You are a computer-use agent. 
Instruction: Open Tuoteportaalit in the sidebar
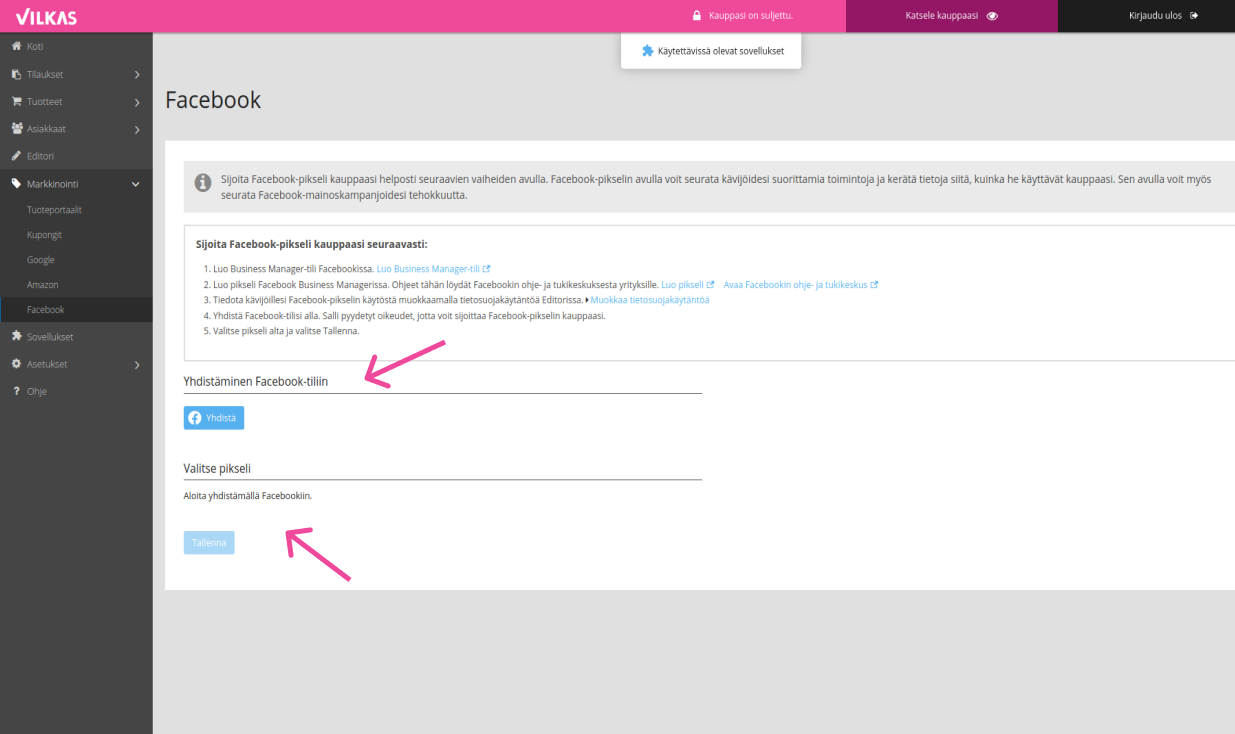[54, 210]
